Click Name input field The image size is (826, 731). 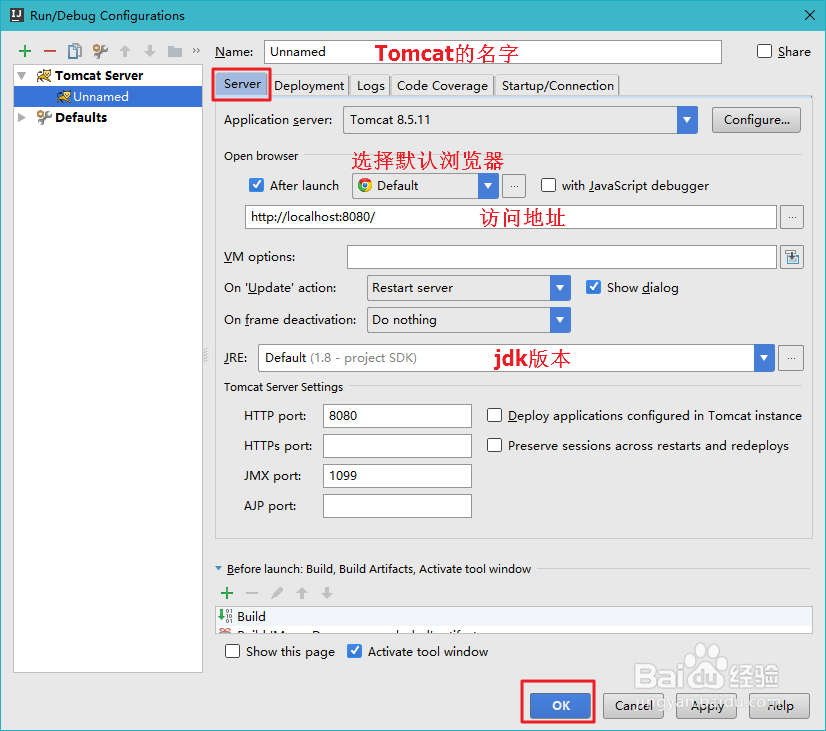[x=493, y=52]
